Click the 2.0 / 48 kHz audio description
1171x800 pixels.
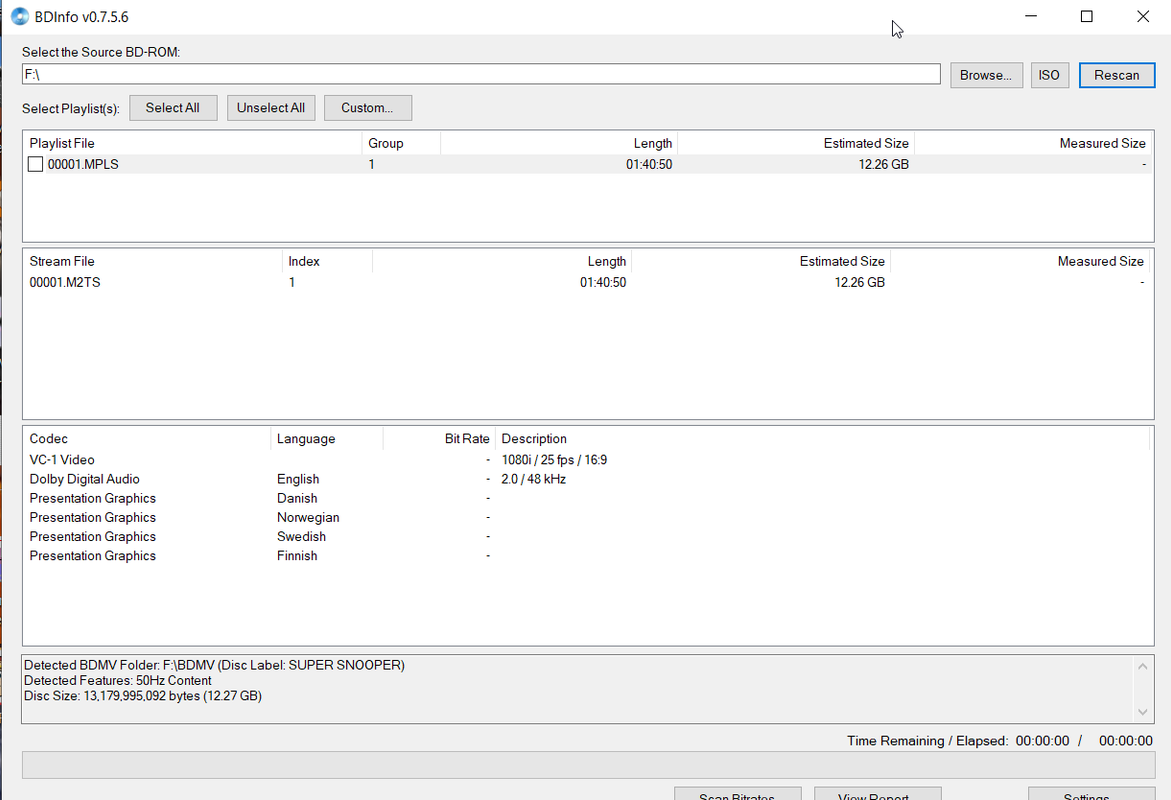click(x=533, y=480)
